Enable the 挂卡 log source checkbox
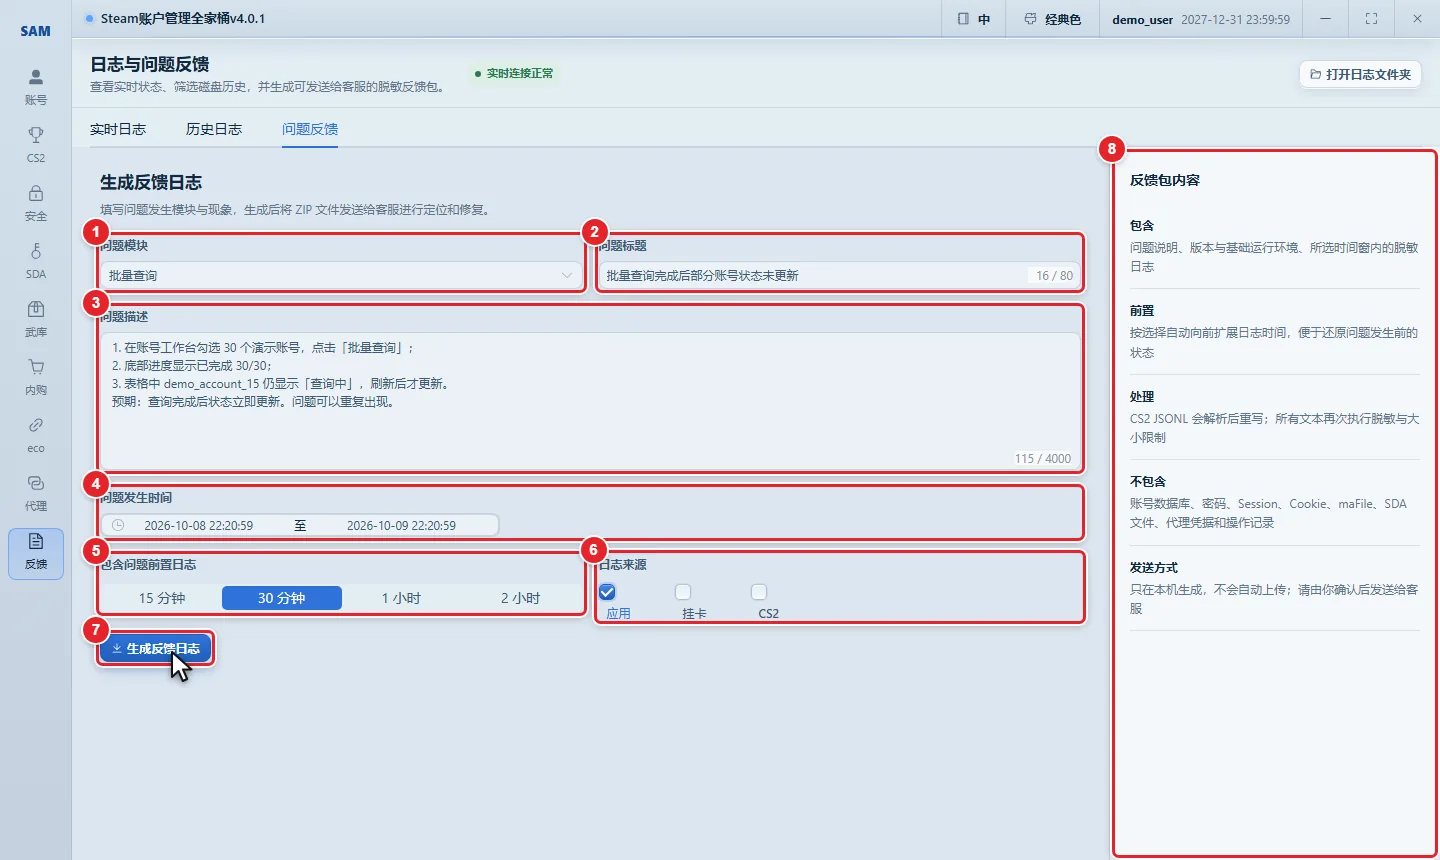Image resolution: width=1440 pixels, height=860 pixels. (683, 592)
